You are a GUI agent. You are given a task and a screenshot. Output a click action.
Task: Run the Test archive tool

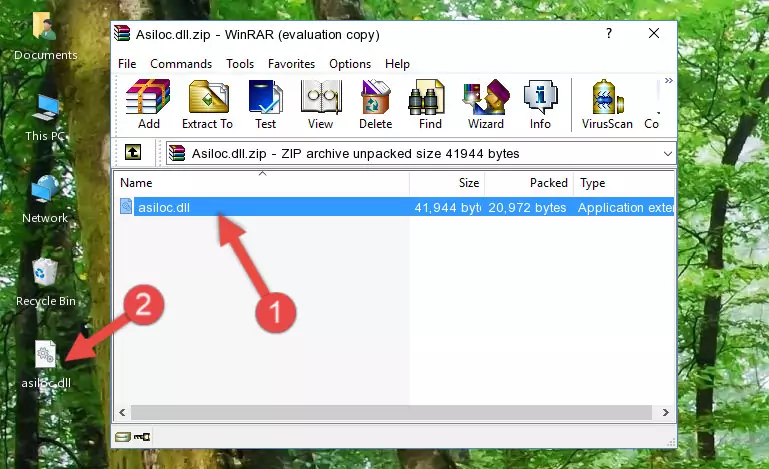[x=265, y=104]
